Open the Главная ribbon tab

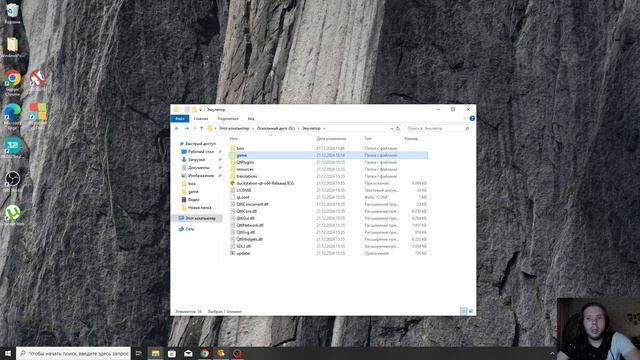201,118
